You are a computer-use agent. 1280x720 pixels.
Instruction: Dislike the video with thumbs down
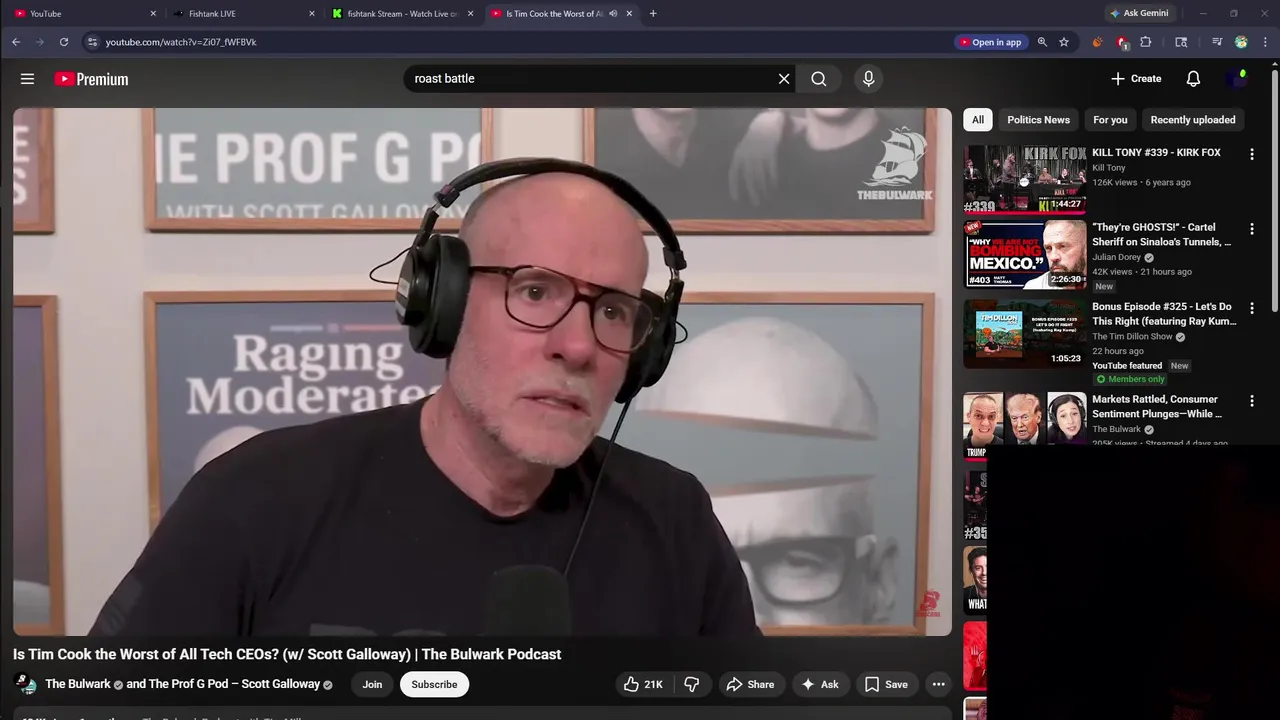691,684
